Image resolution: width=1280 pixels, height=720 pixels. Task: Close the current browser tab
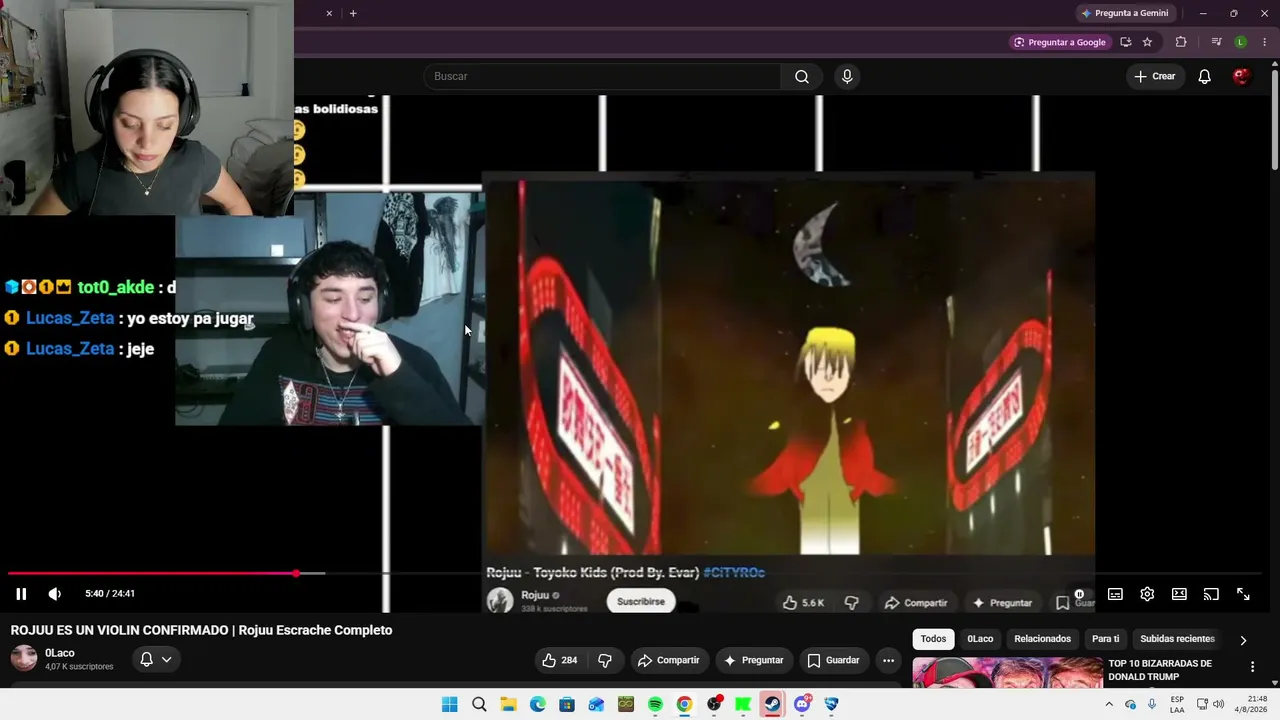coord(329,13)
